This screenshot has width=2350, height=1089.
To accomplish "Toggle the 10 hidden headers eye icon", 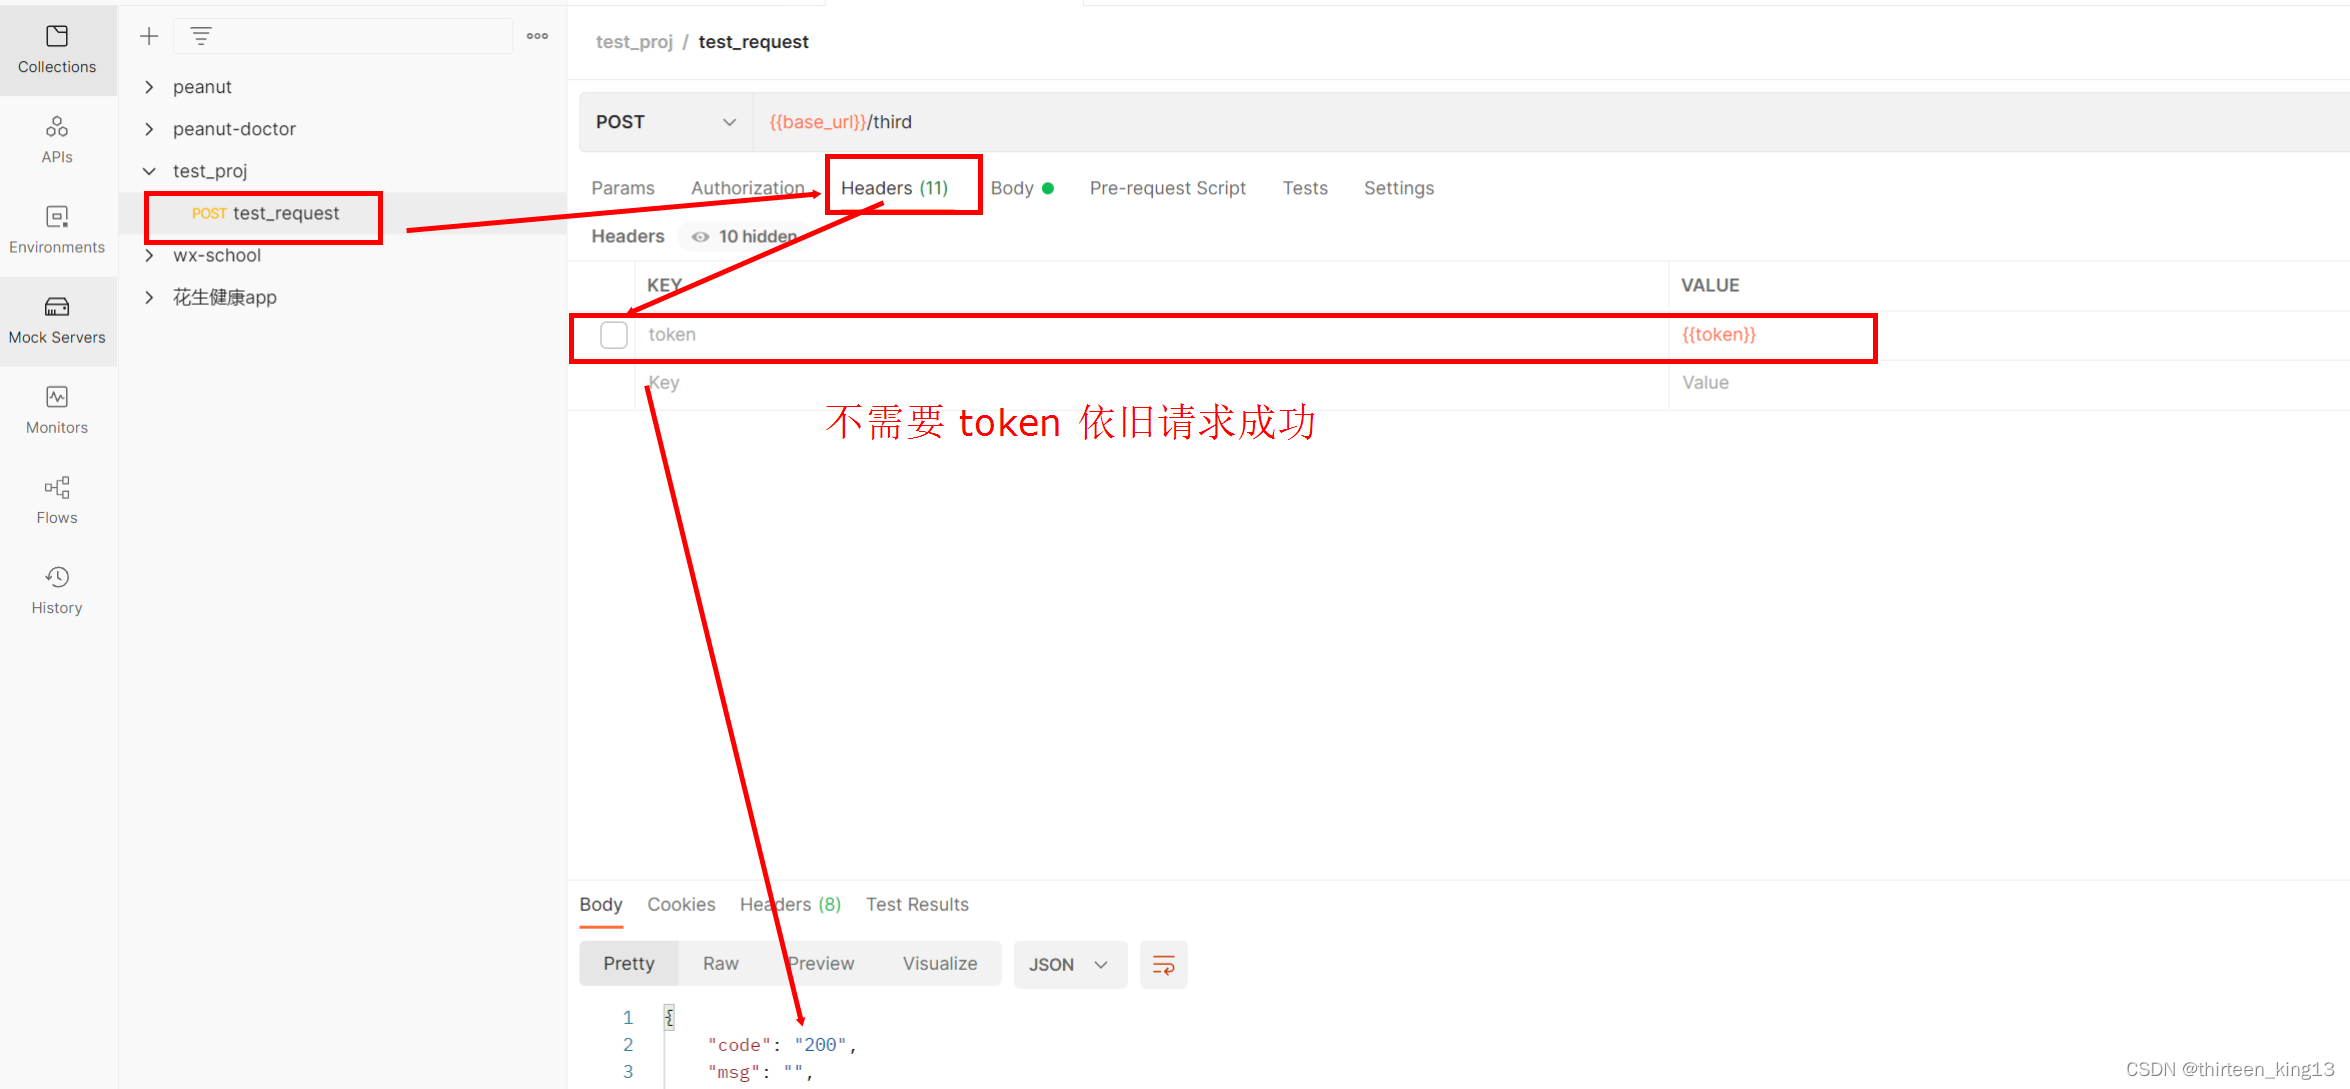I will point(698,238).
